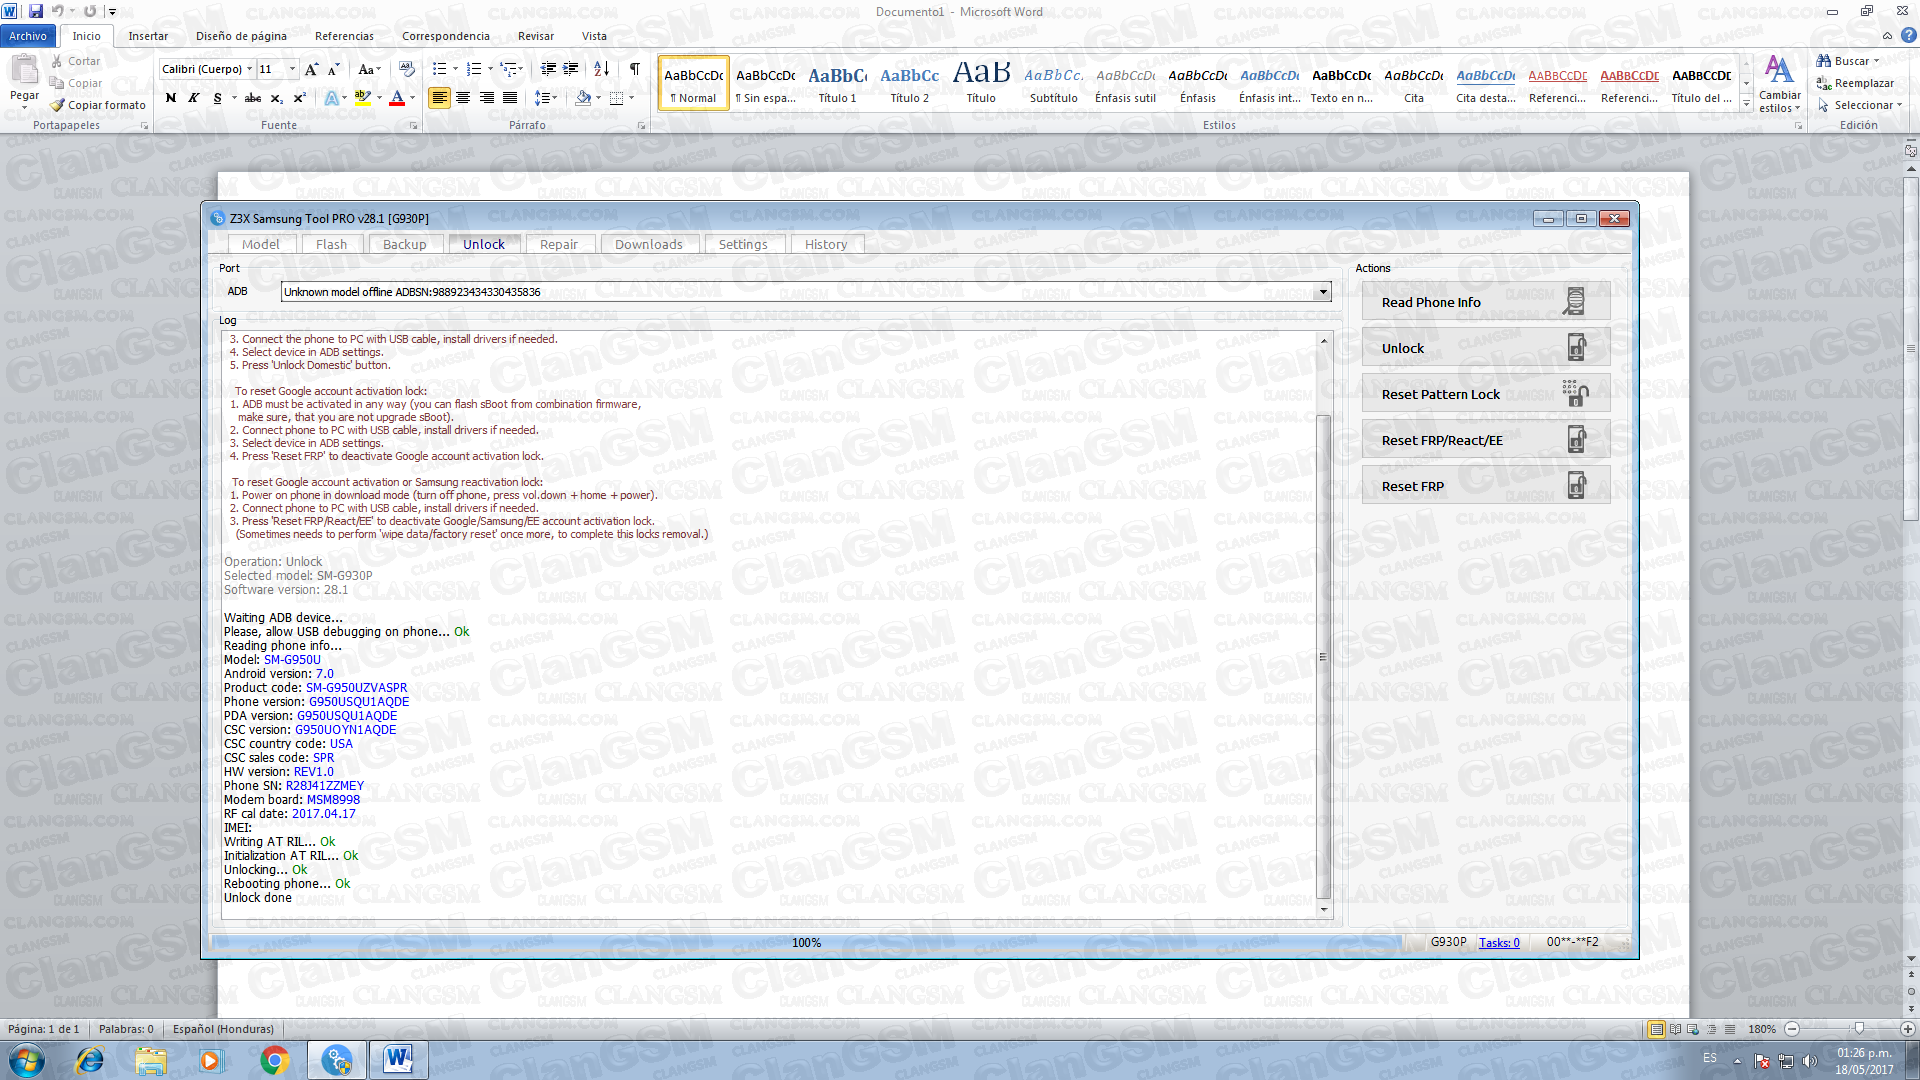Viewport: 1920px width, 1080px height.
Task: Apply the Título 1 style
Action: pos(837,82)
